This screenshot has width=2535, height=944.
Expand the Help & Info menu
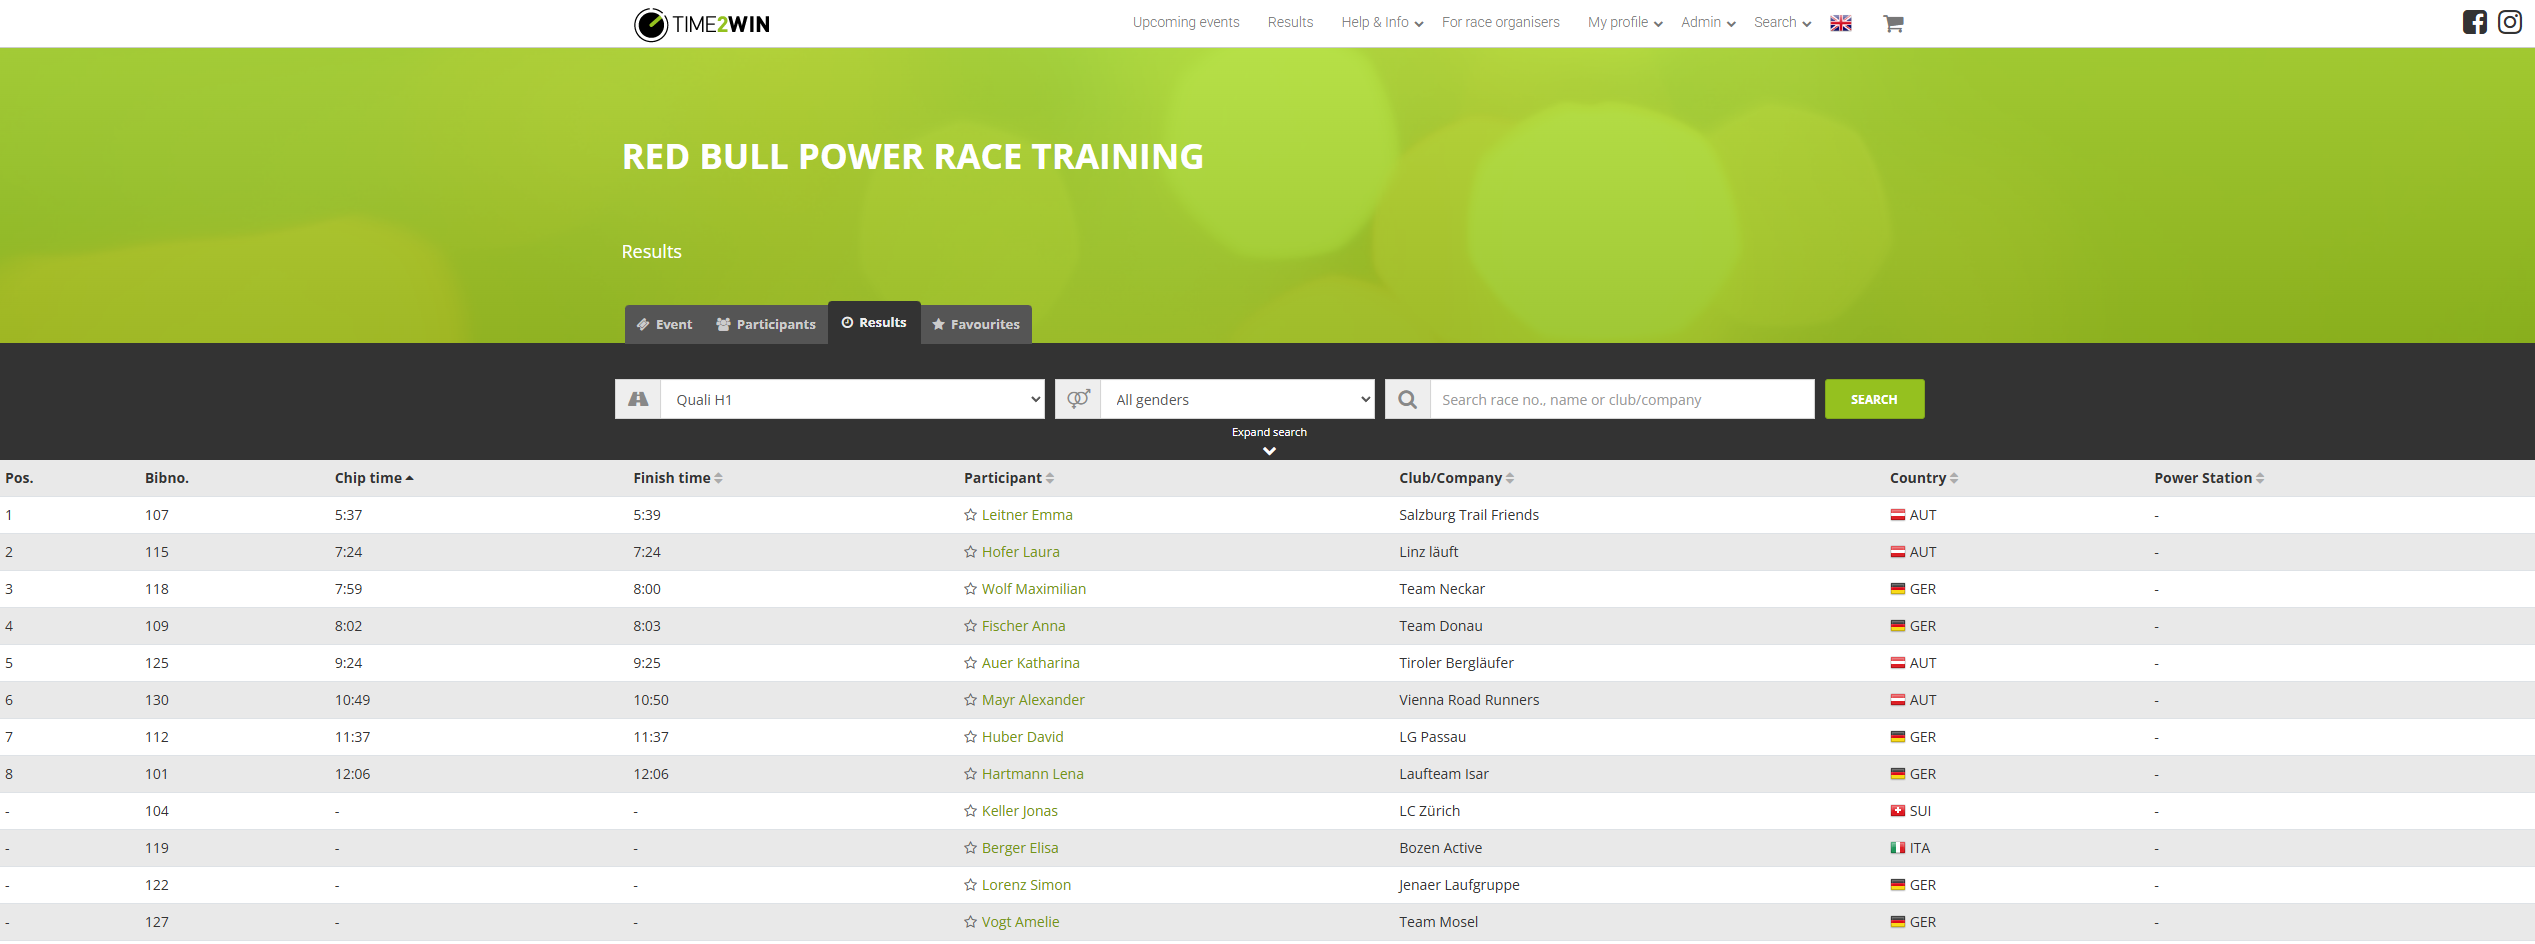[1382, 22]
